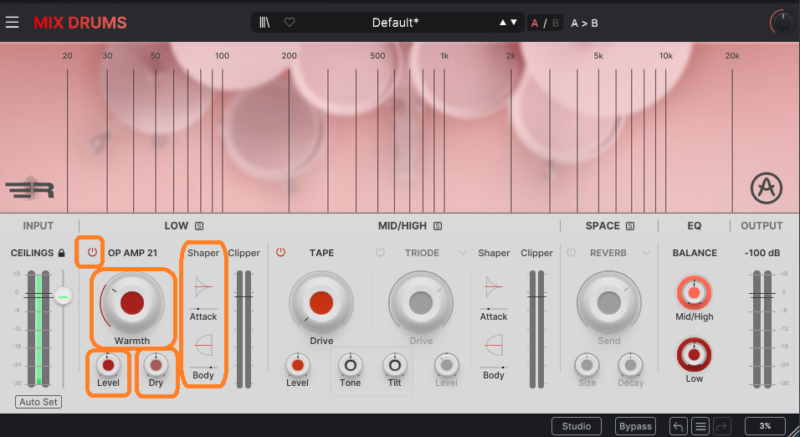This screenshot has height=437, width=800.
Task: Open the hamburger main menu
Action: tap(12, 21)
